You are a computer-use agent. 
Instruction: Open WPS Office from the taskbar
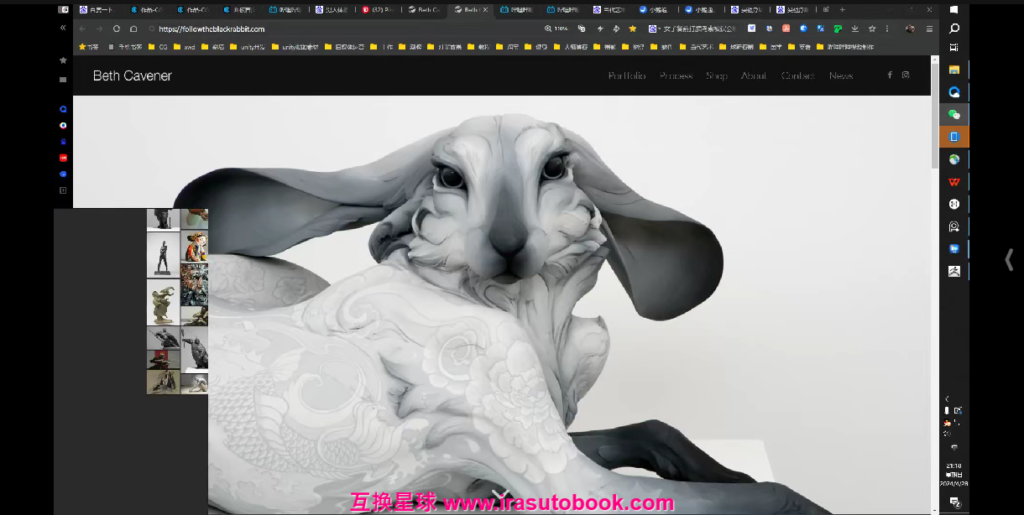point(954,182)
